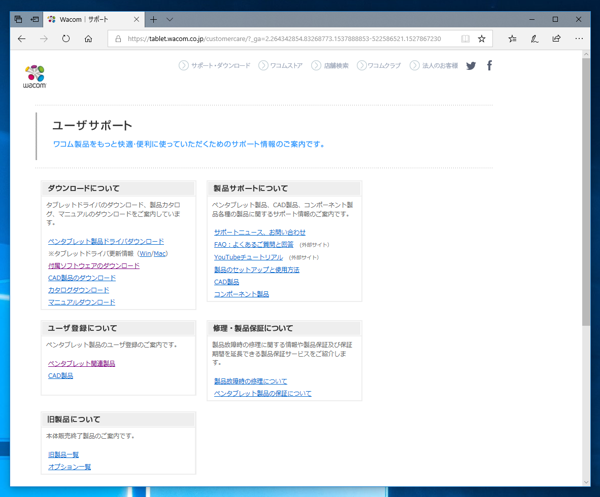Reload the page with Refresh icon
600x497 pixels.
[66, 39]
